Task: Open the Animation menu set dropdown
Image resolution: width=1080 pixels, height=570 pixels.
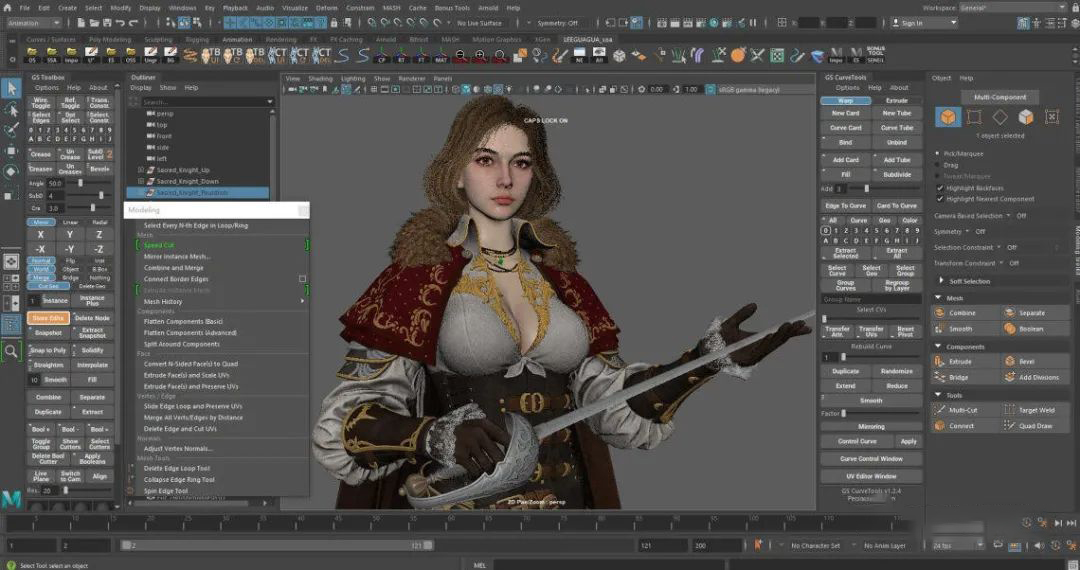Action: (34, 23)
